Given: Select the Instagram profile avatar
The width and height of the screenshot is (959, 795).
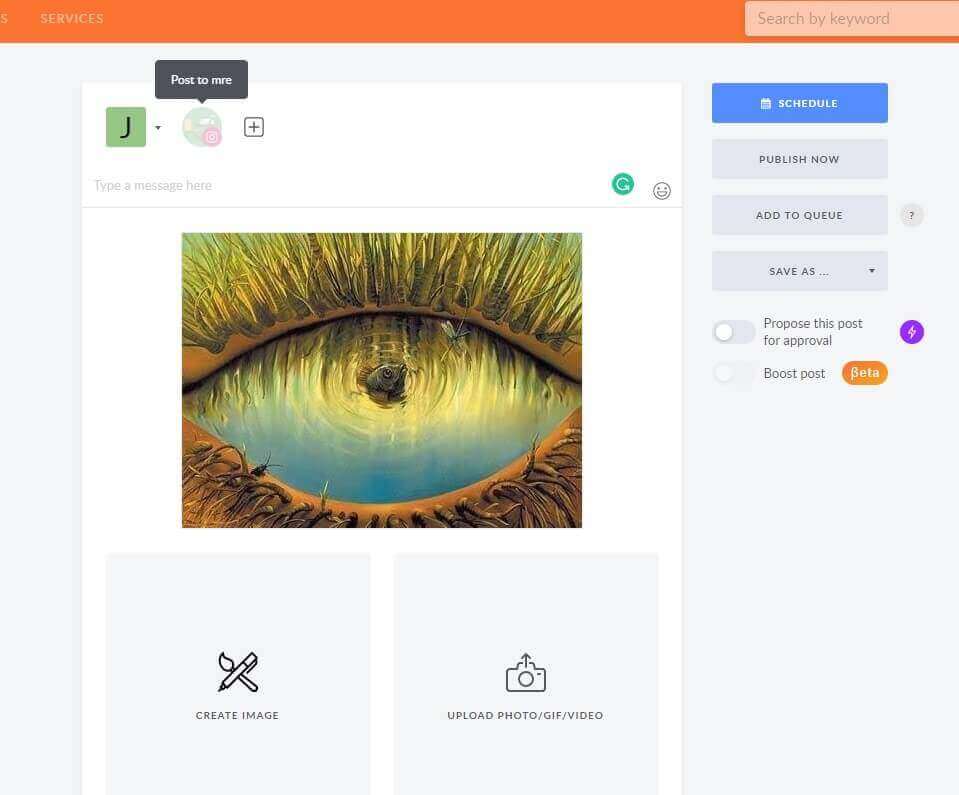Looking at the screenshot, I should coord(202,127).
